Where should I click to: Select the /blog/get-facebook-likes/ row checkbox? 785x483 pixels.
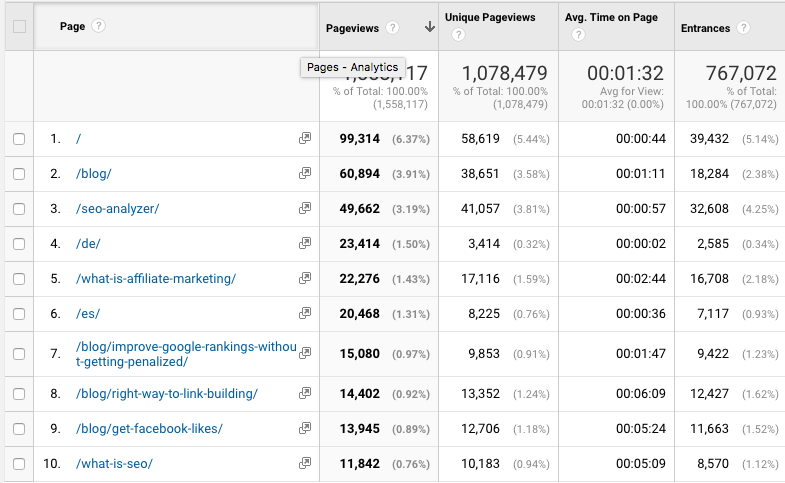[19, 429]
